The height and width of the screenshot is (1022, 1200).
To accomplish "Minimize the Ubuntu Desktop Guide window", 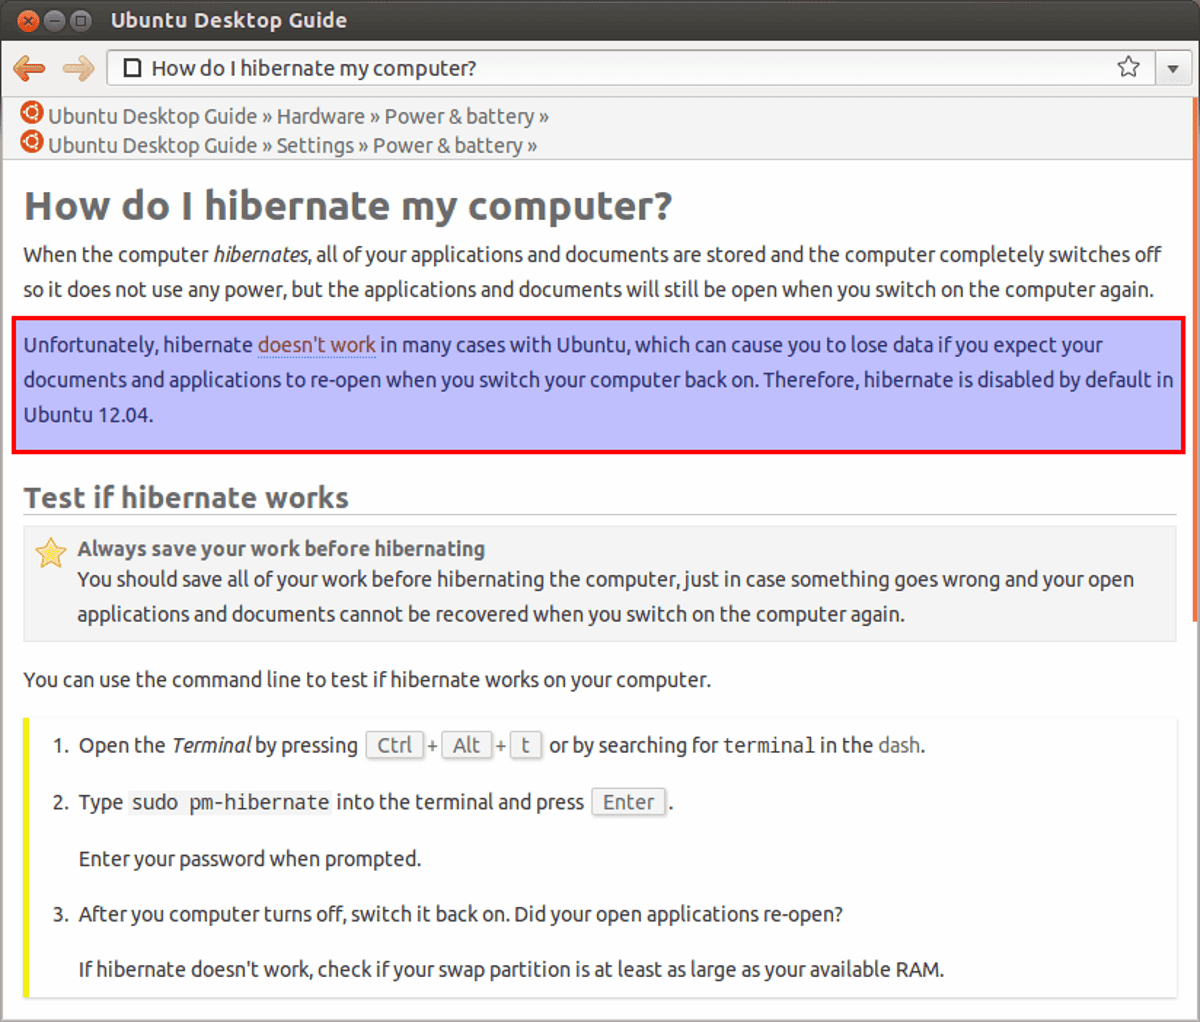I will point(55,20).
